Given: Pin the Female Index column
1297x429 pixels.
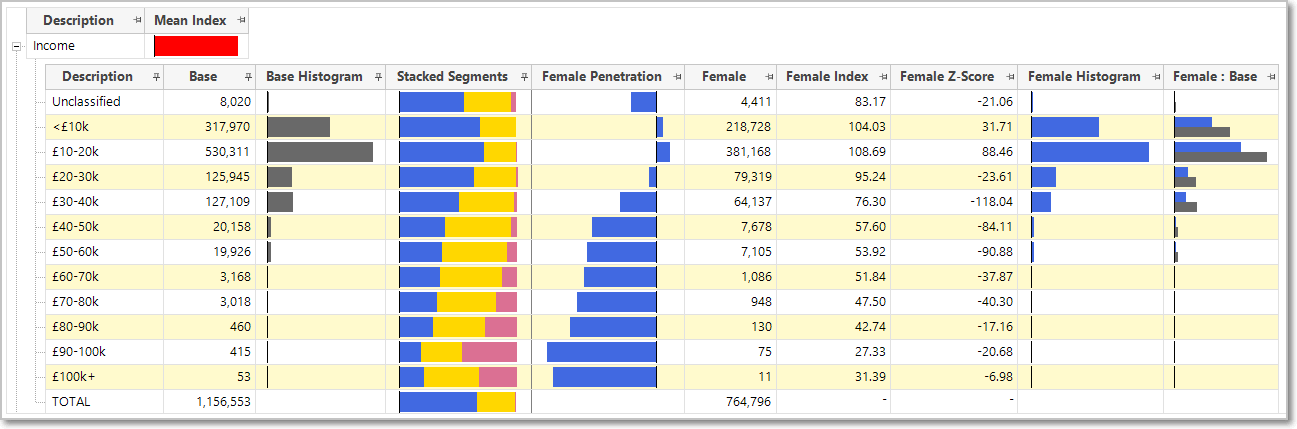Looking at the screenshot, I should [882, 77].
